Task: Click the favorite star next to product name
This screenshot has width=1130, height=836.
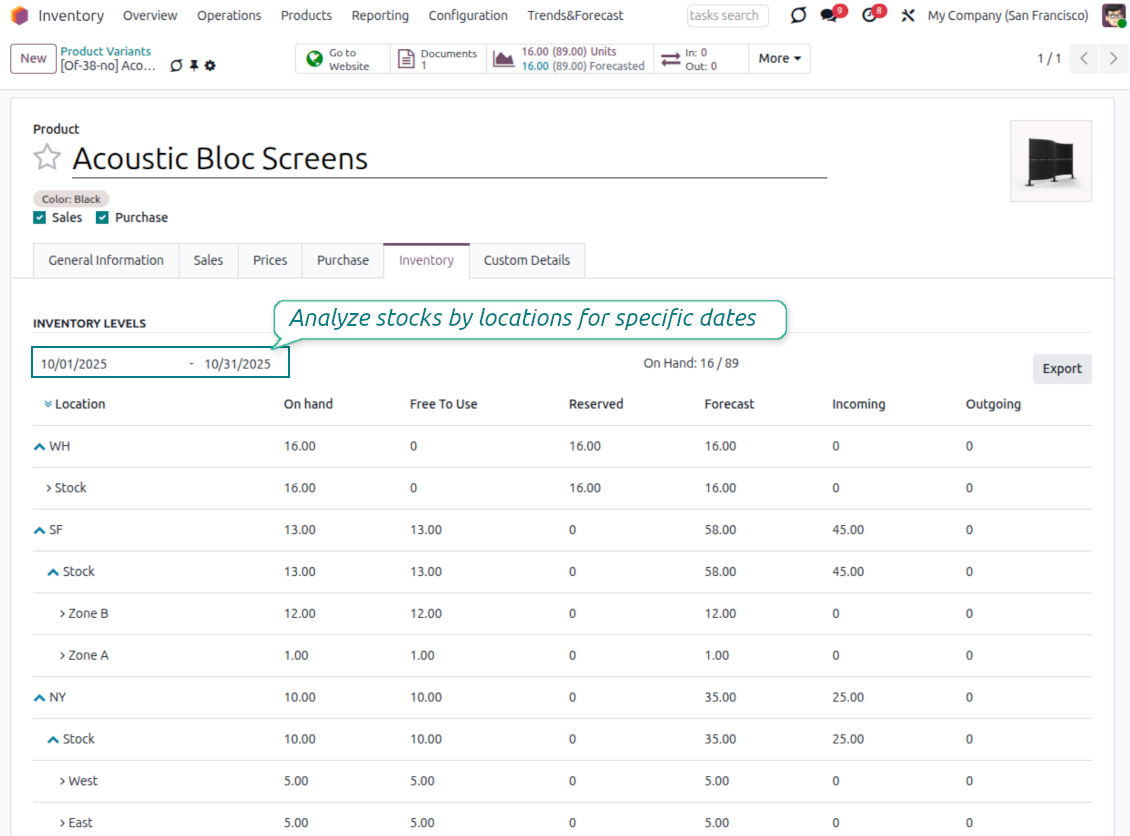Action: point(47,158)
